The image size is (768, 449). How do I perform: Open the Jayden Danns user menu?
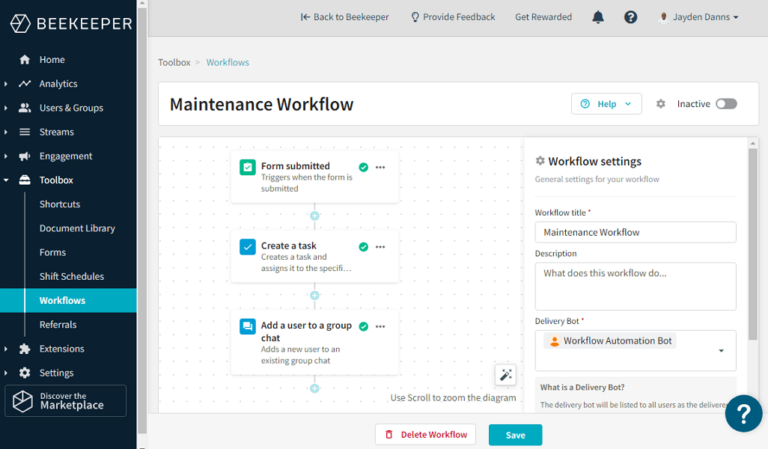click(699, 17)
